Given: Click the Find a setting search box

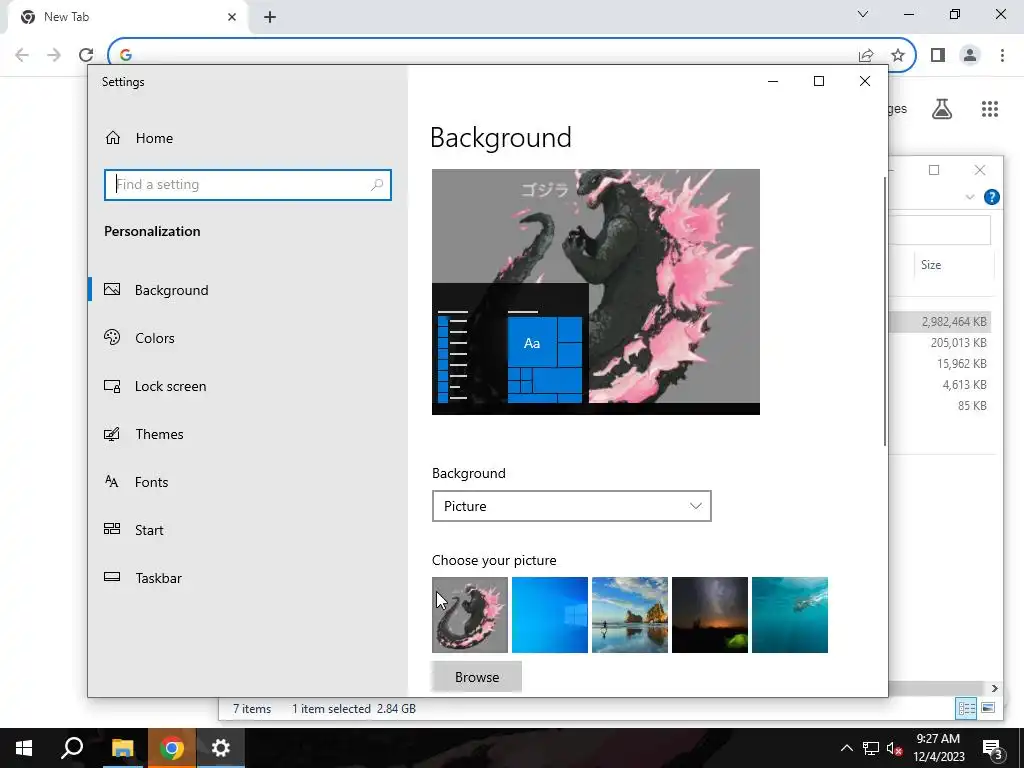Looking at the screenshot, I should pos(248,185).
